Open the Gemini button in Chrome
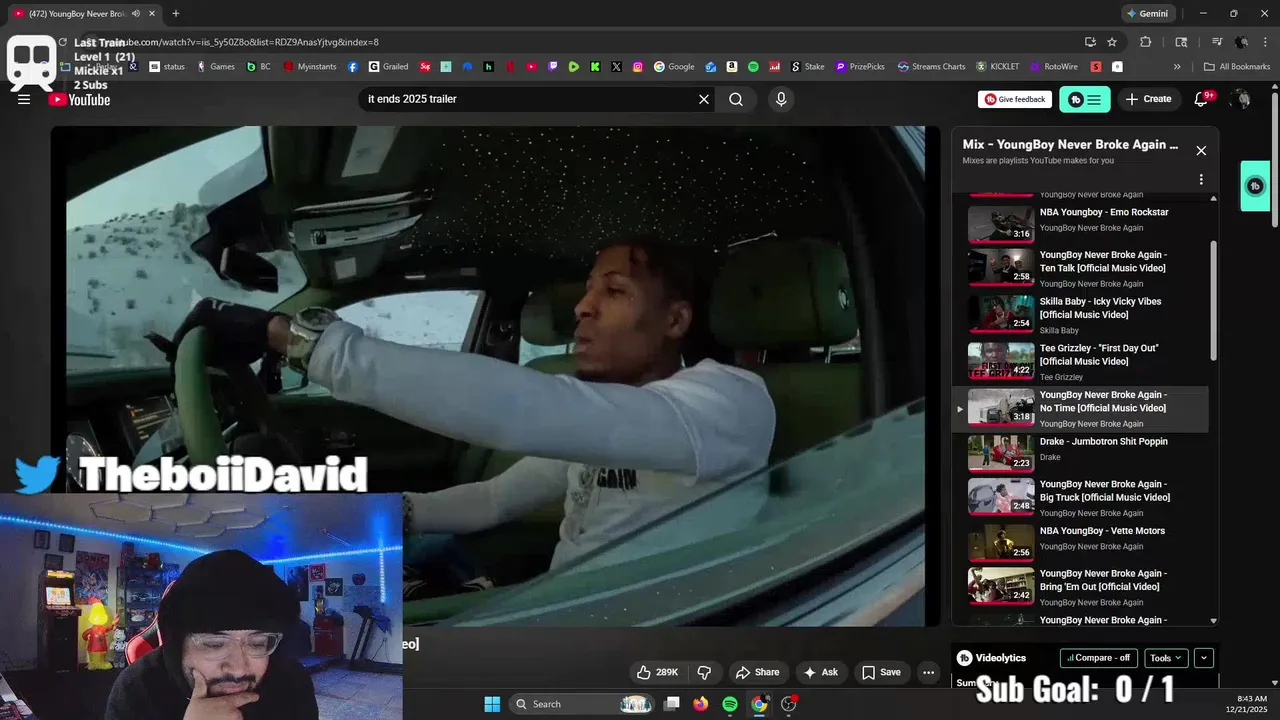This screenshot has width=1280, height=720. click(x=1147, y=14)
